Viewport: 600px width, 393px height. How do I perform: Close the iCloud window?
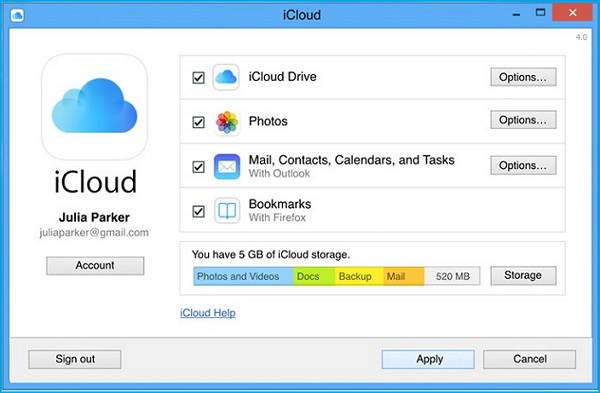pos(572,13)
